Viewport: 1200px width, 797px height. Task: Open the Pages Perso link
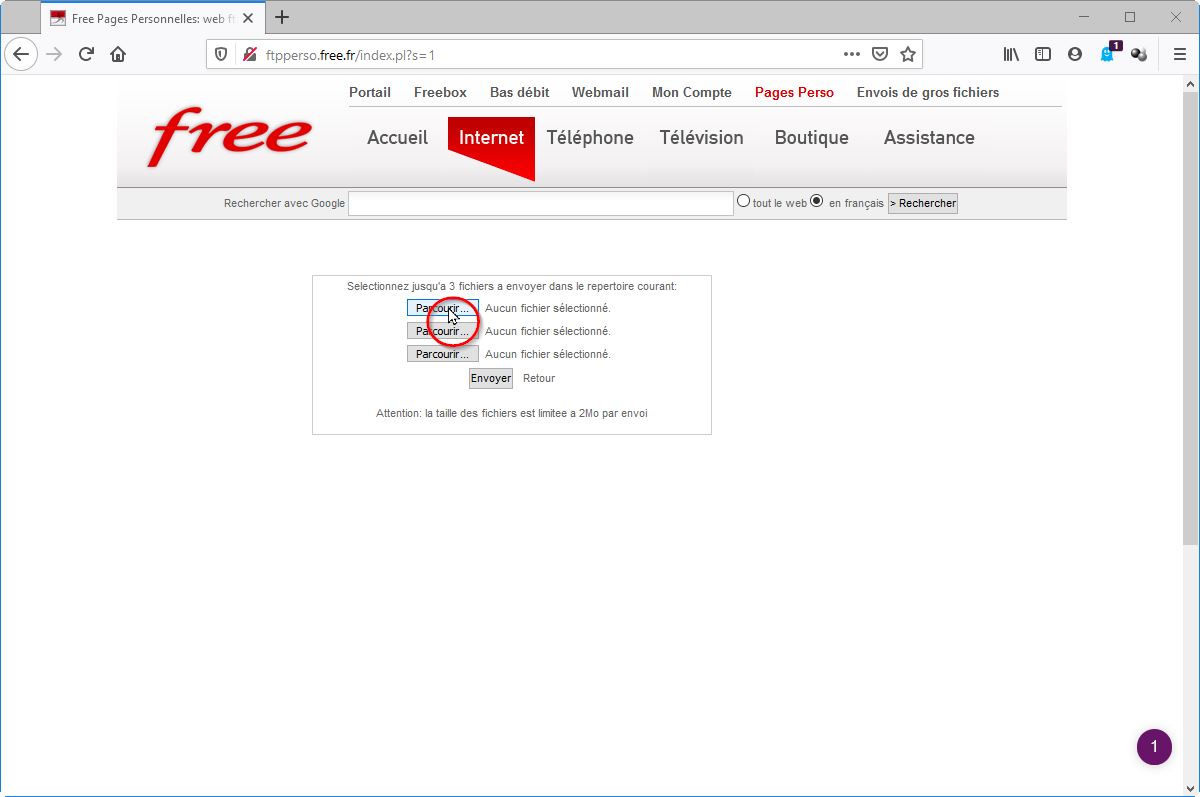click(794, 92)
